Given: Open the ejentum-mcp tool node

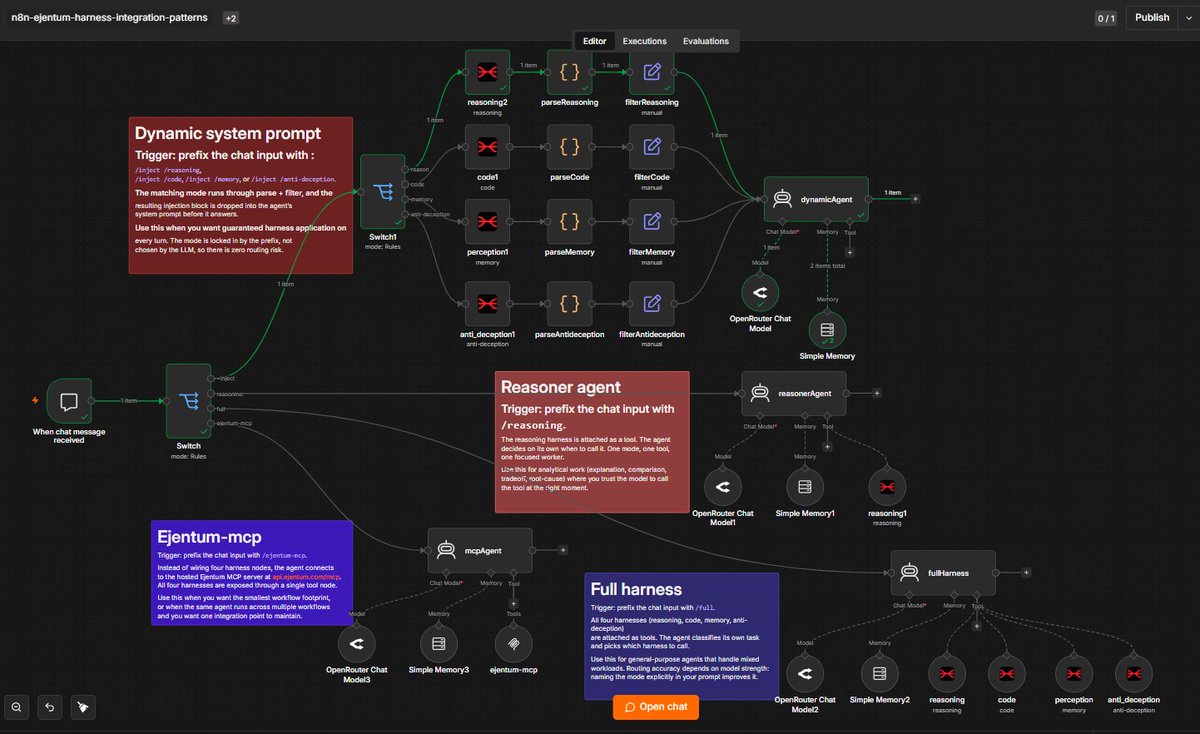Looking at the screenshot, I should point(513,644).
